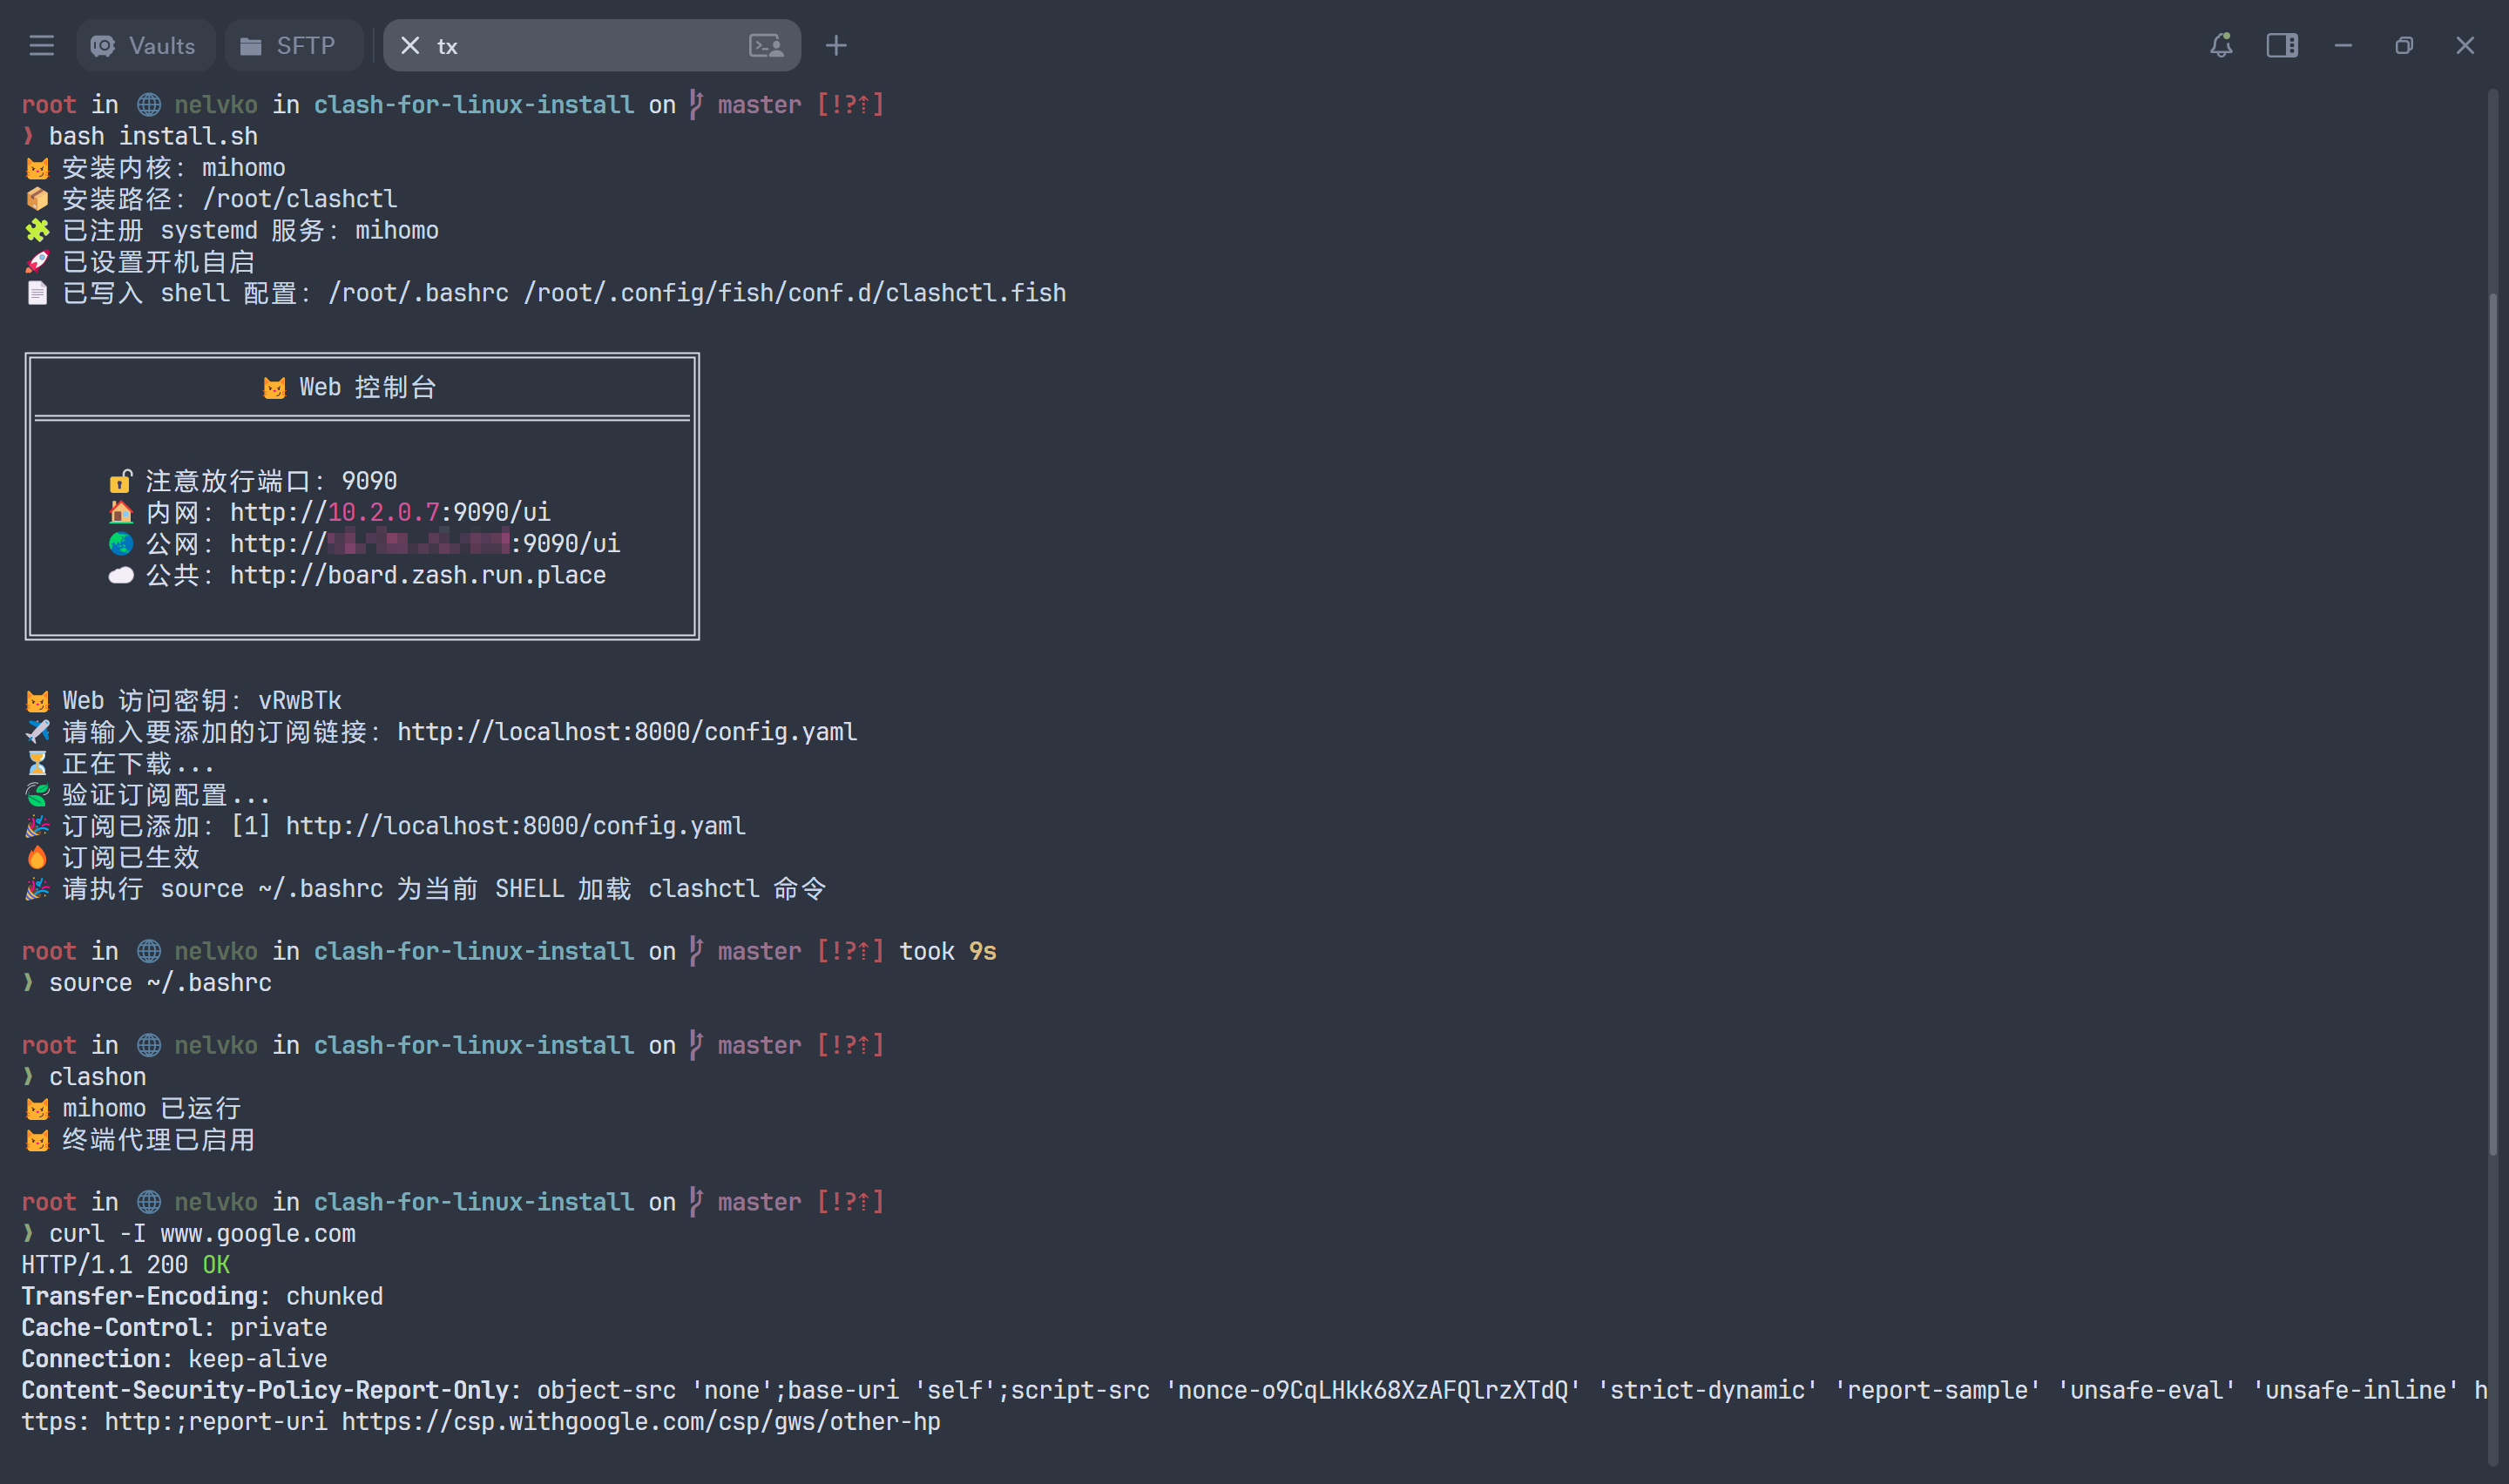Click the '终端代理已启用' status line
This screenshot has height=1484, width=2509.
tap(140, 1140)
